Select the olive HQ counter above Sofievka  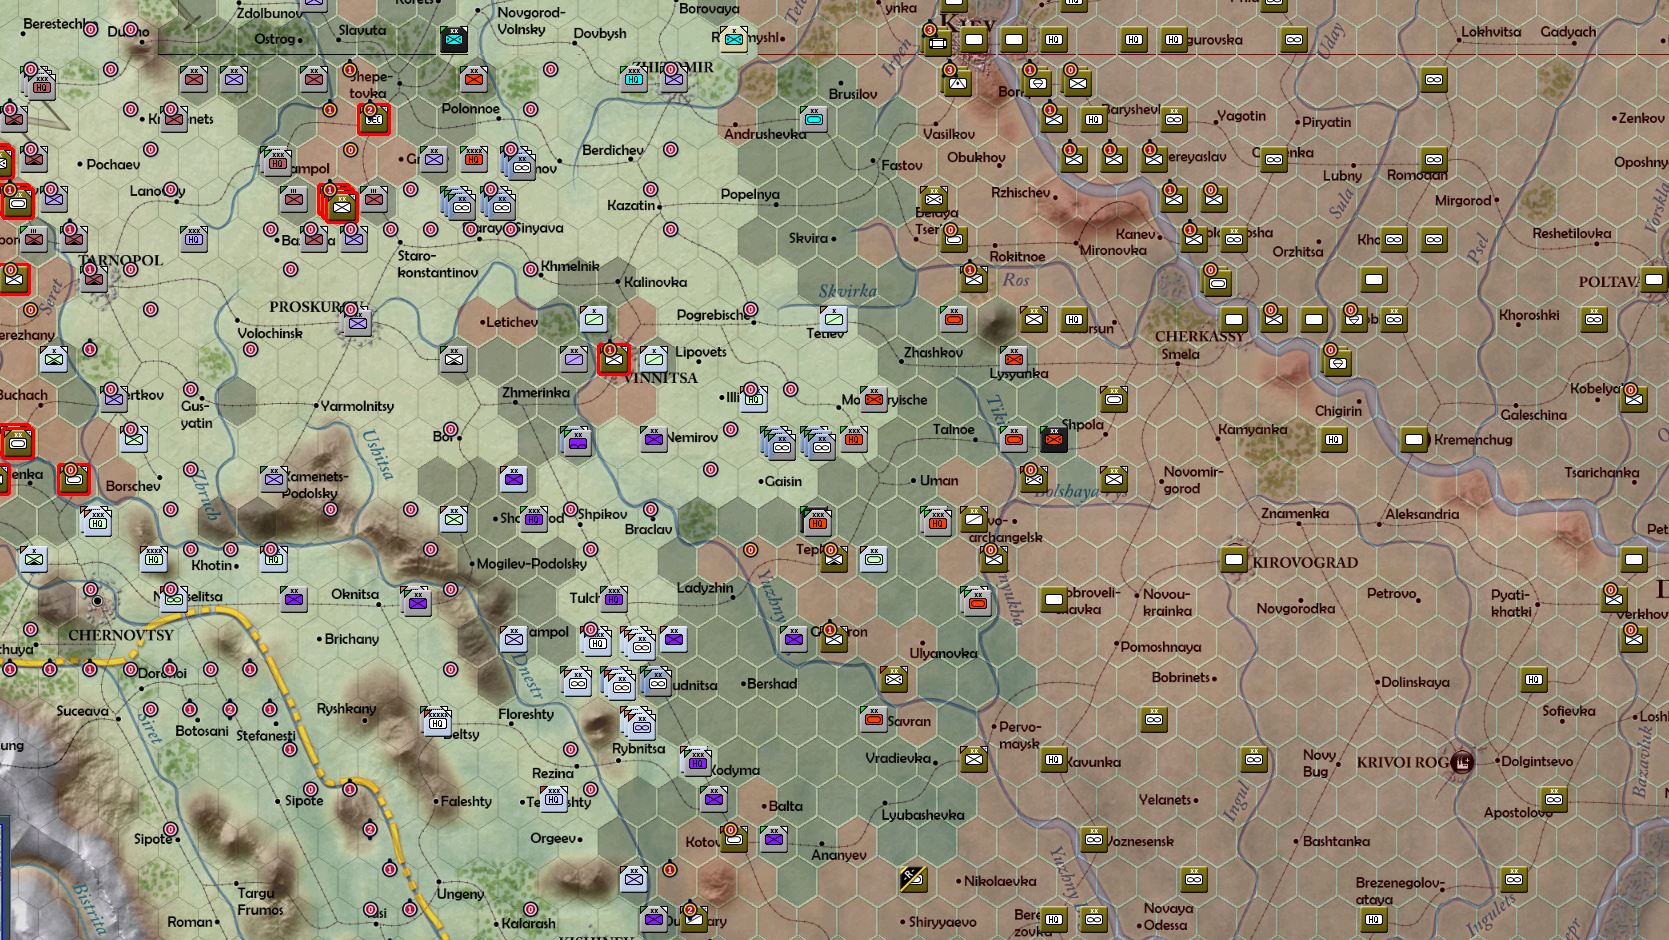coord(1533,679)
